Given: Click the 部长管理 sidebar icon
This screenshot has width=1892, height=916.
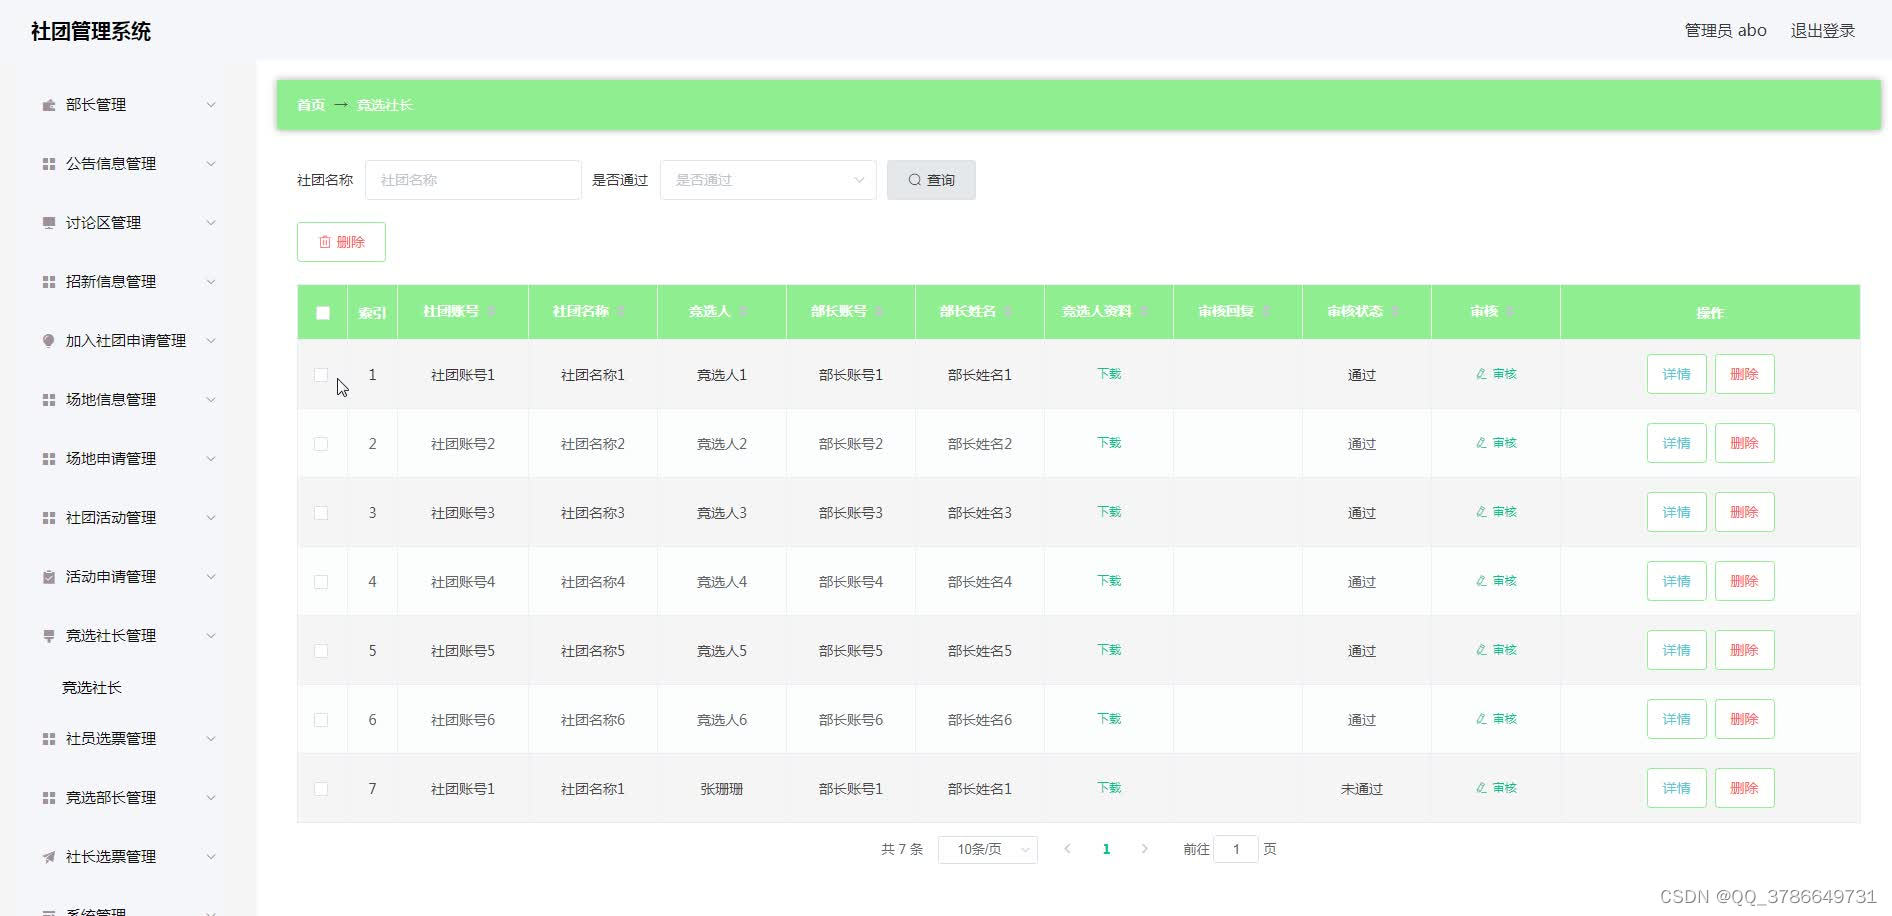Looking at the screenshot, I should coord(48,105).
